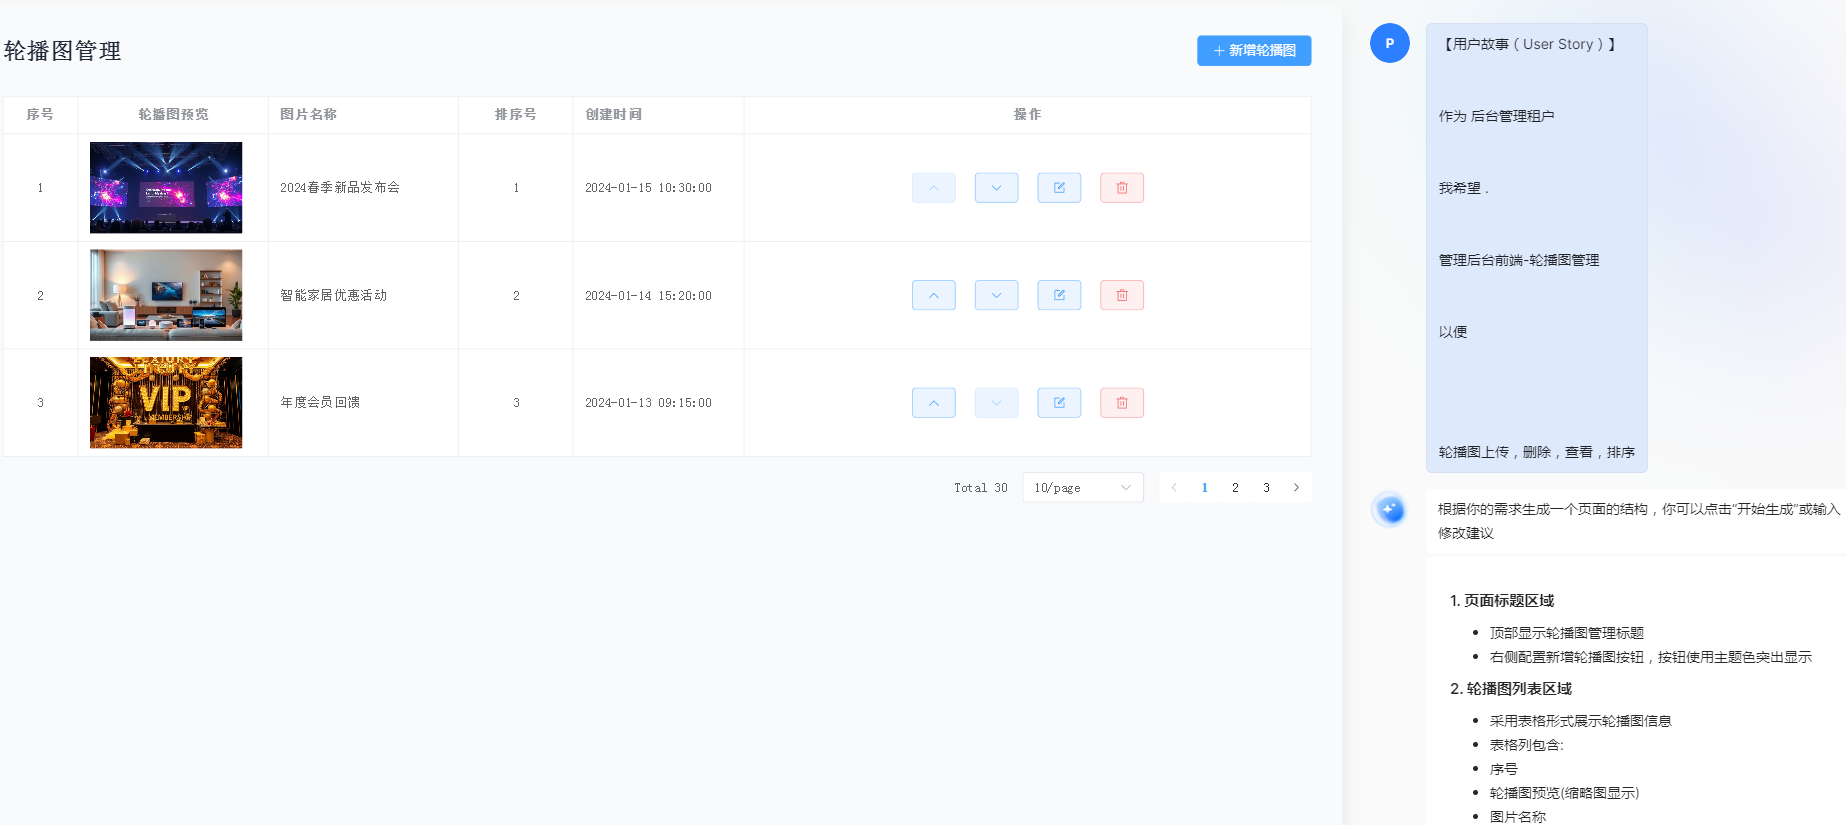The image size is (1846, 825).
Task: Open the 2024春季新品发布会 preview thumbnail
Action: (x=166, y=188)
